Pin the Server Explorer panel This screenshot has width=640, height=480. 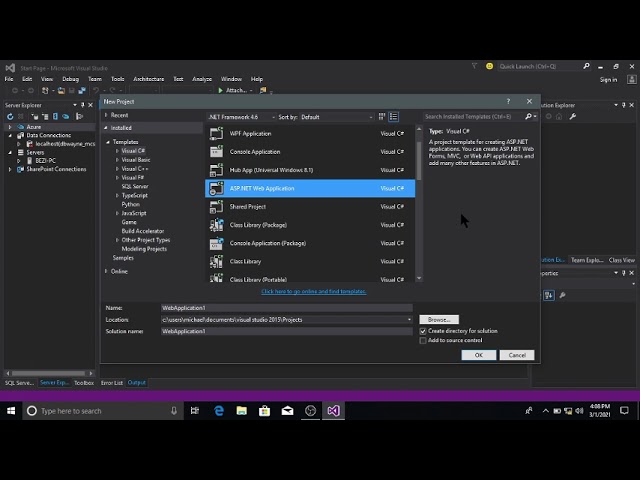click(x=82, y=105)
